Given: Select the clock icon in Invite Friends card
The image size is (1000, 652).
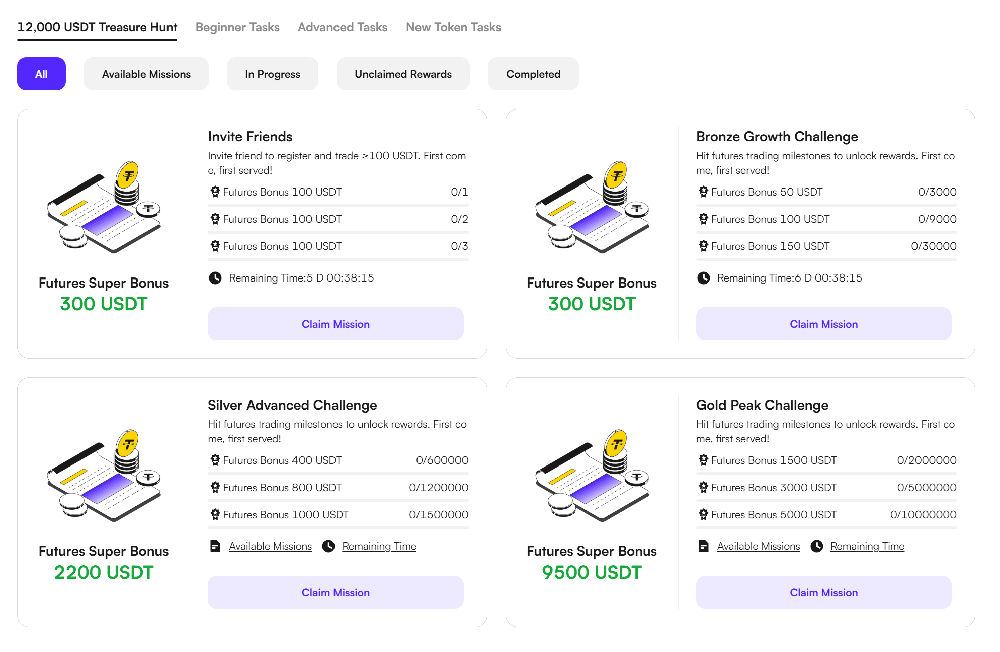Looking at the screenshot, I should (215, 278).
